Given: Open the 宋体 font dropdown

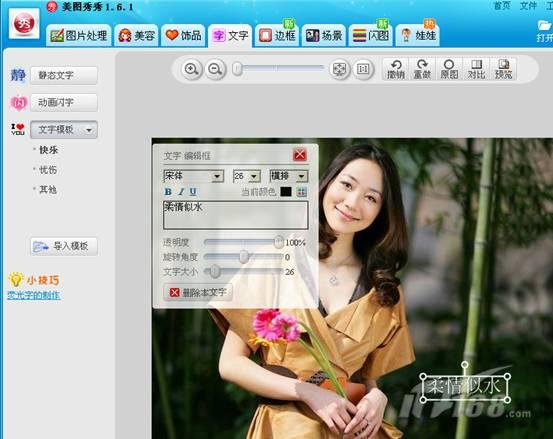Looking at the screenshot, I should click(193, 176).
